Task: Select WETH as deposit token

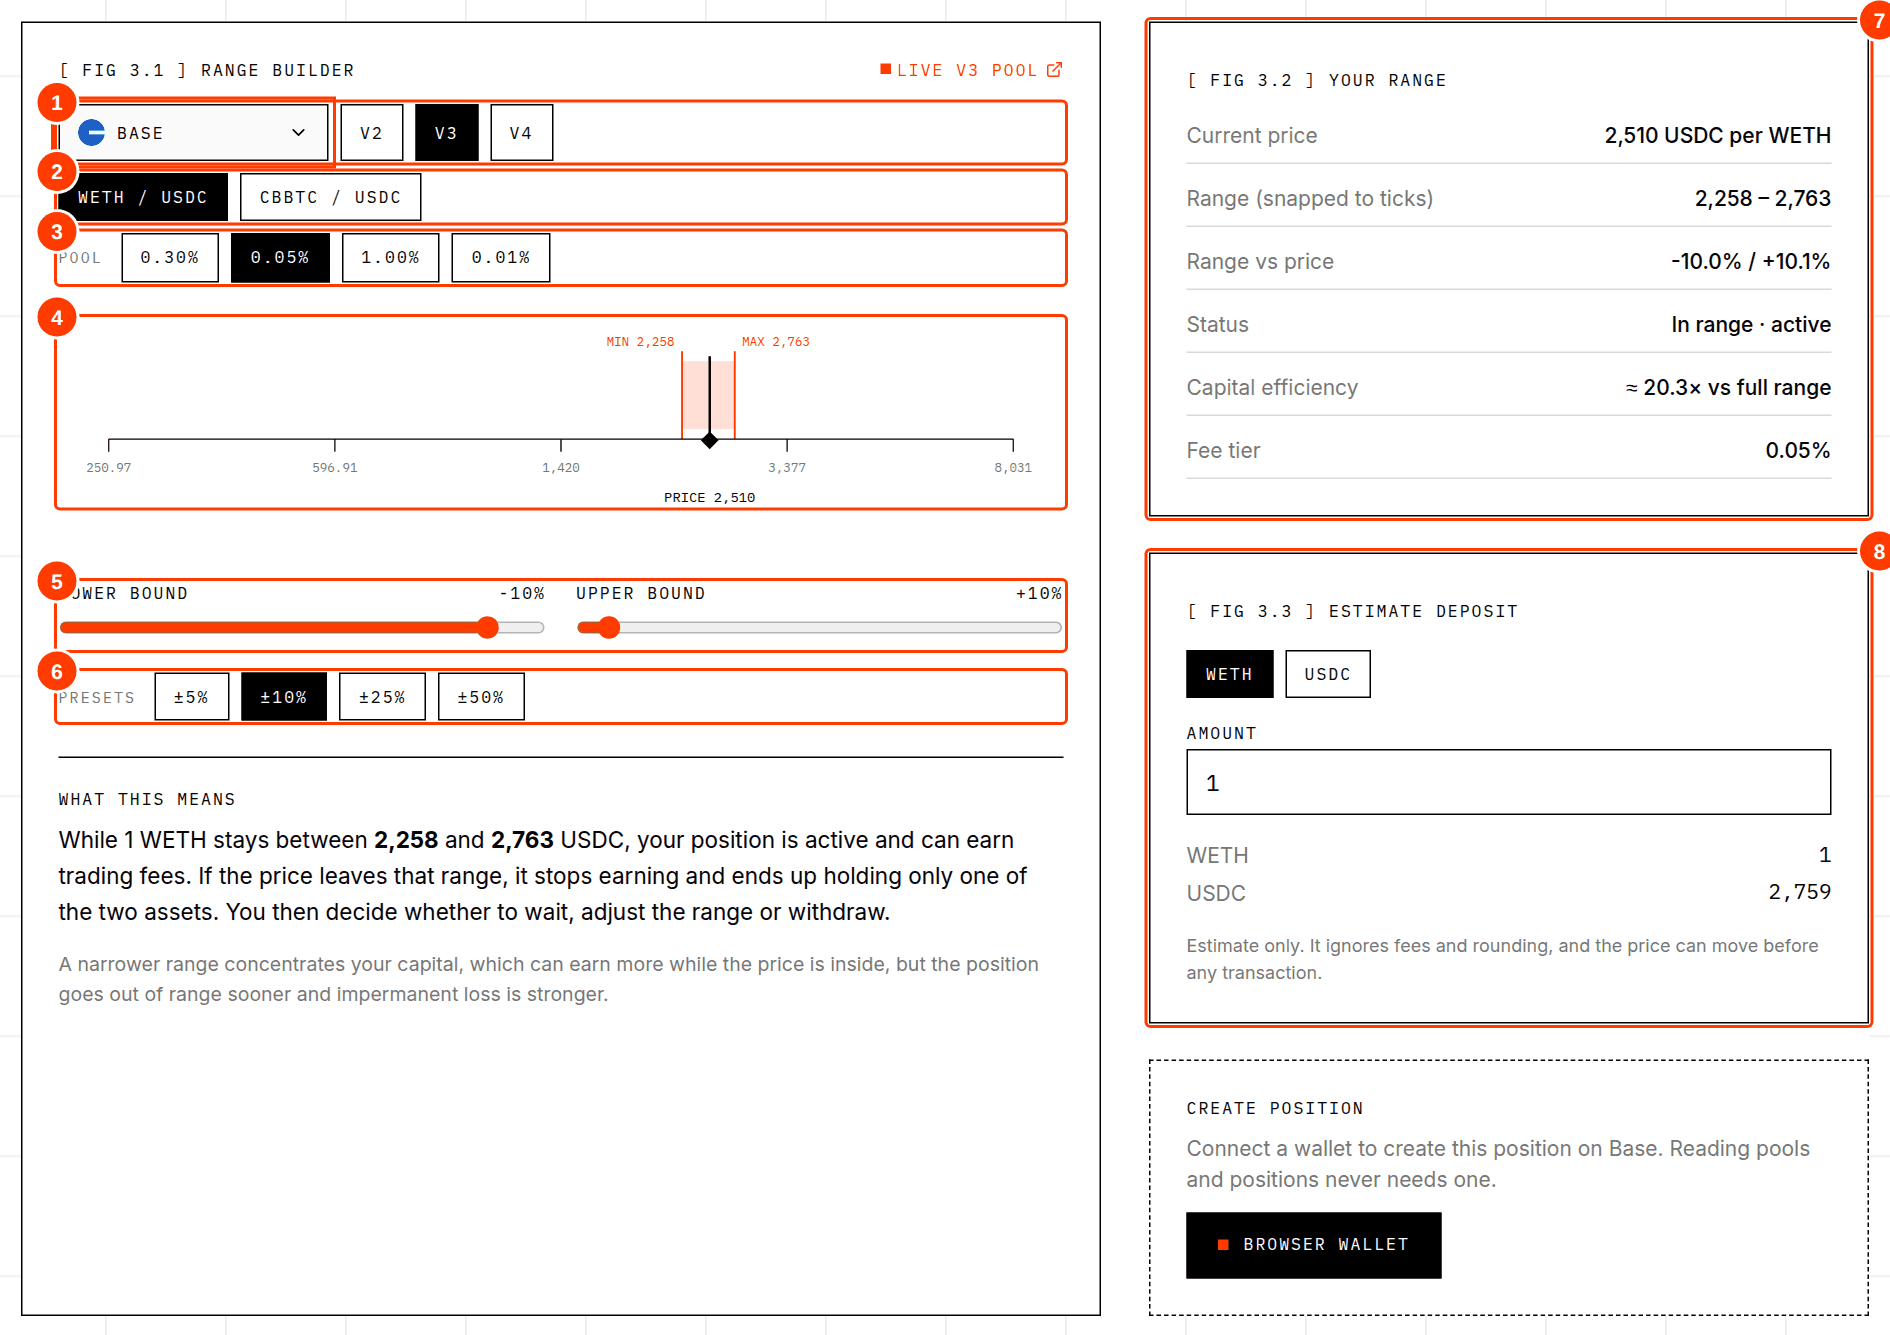Action: pyautogui.click(x=1230, y=674)
